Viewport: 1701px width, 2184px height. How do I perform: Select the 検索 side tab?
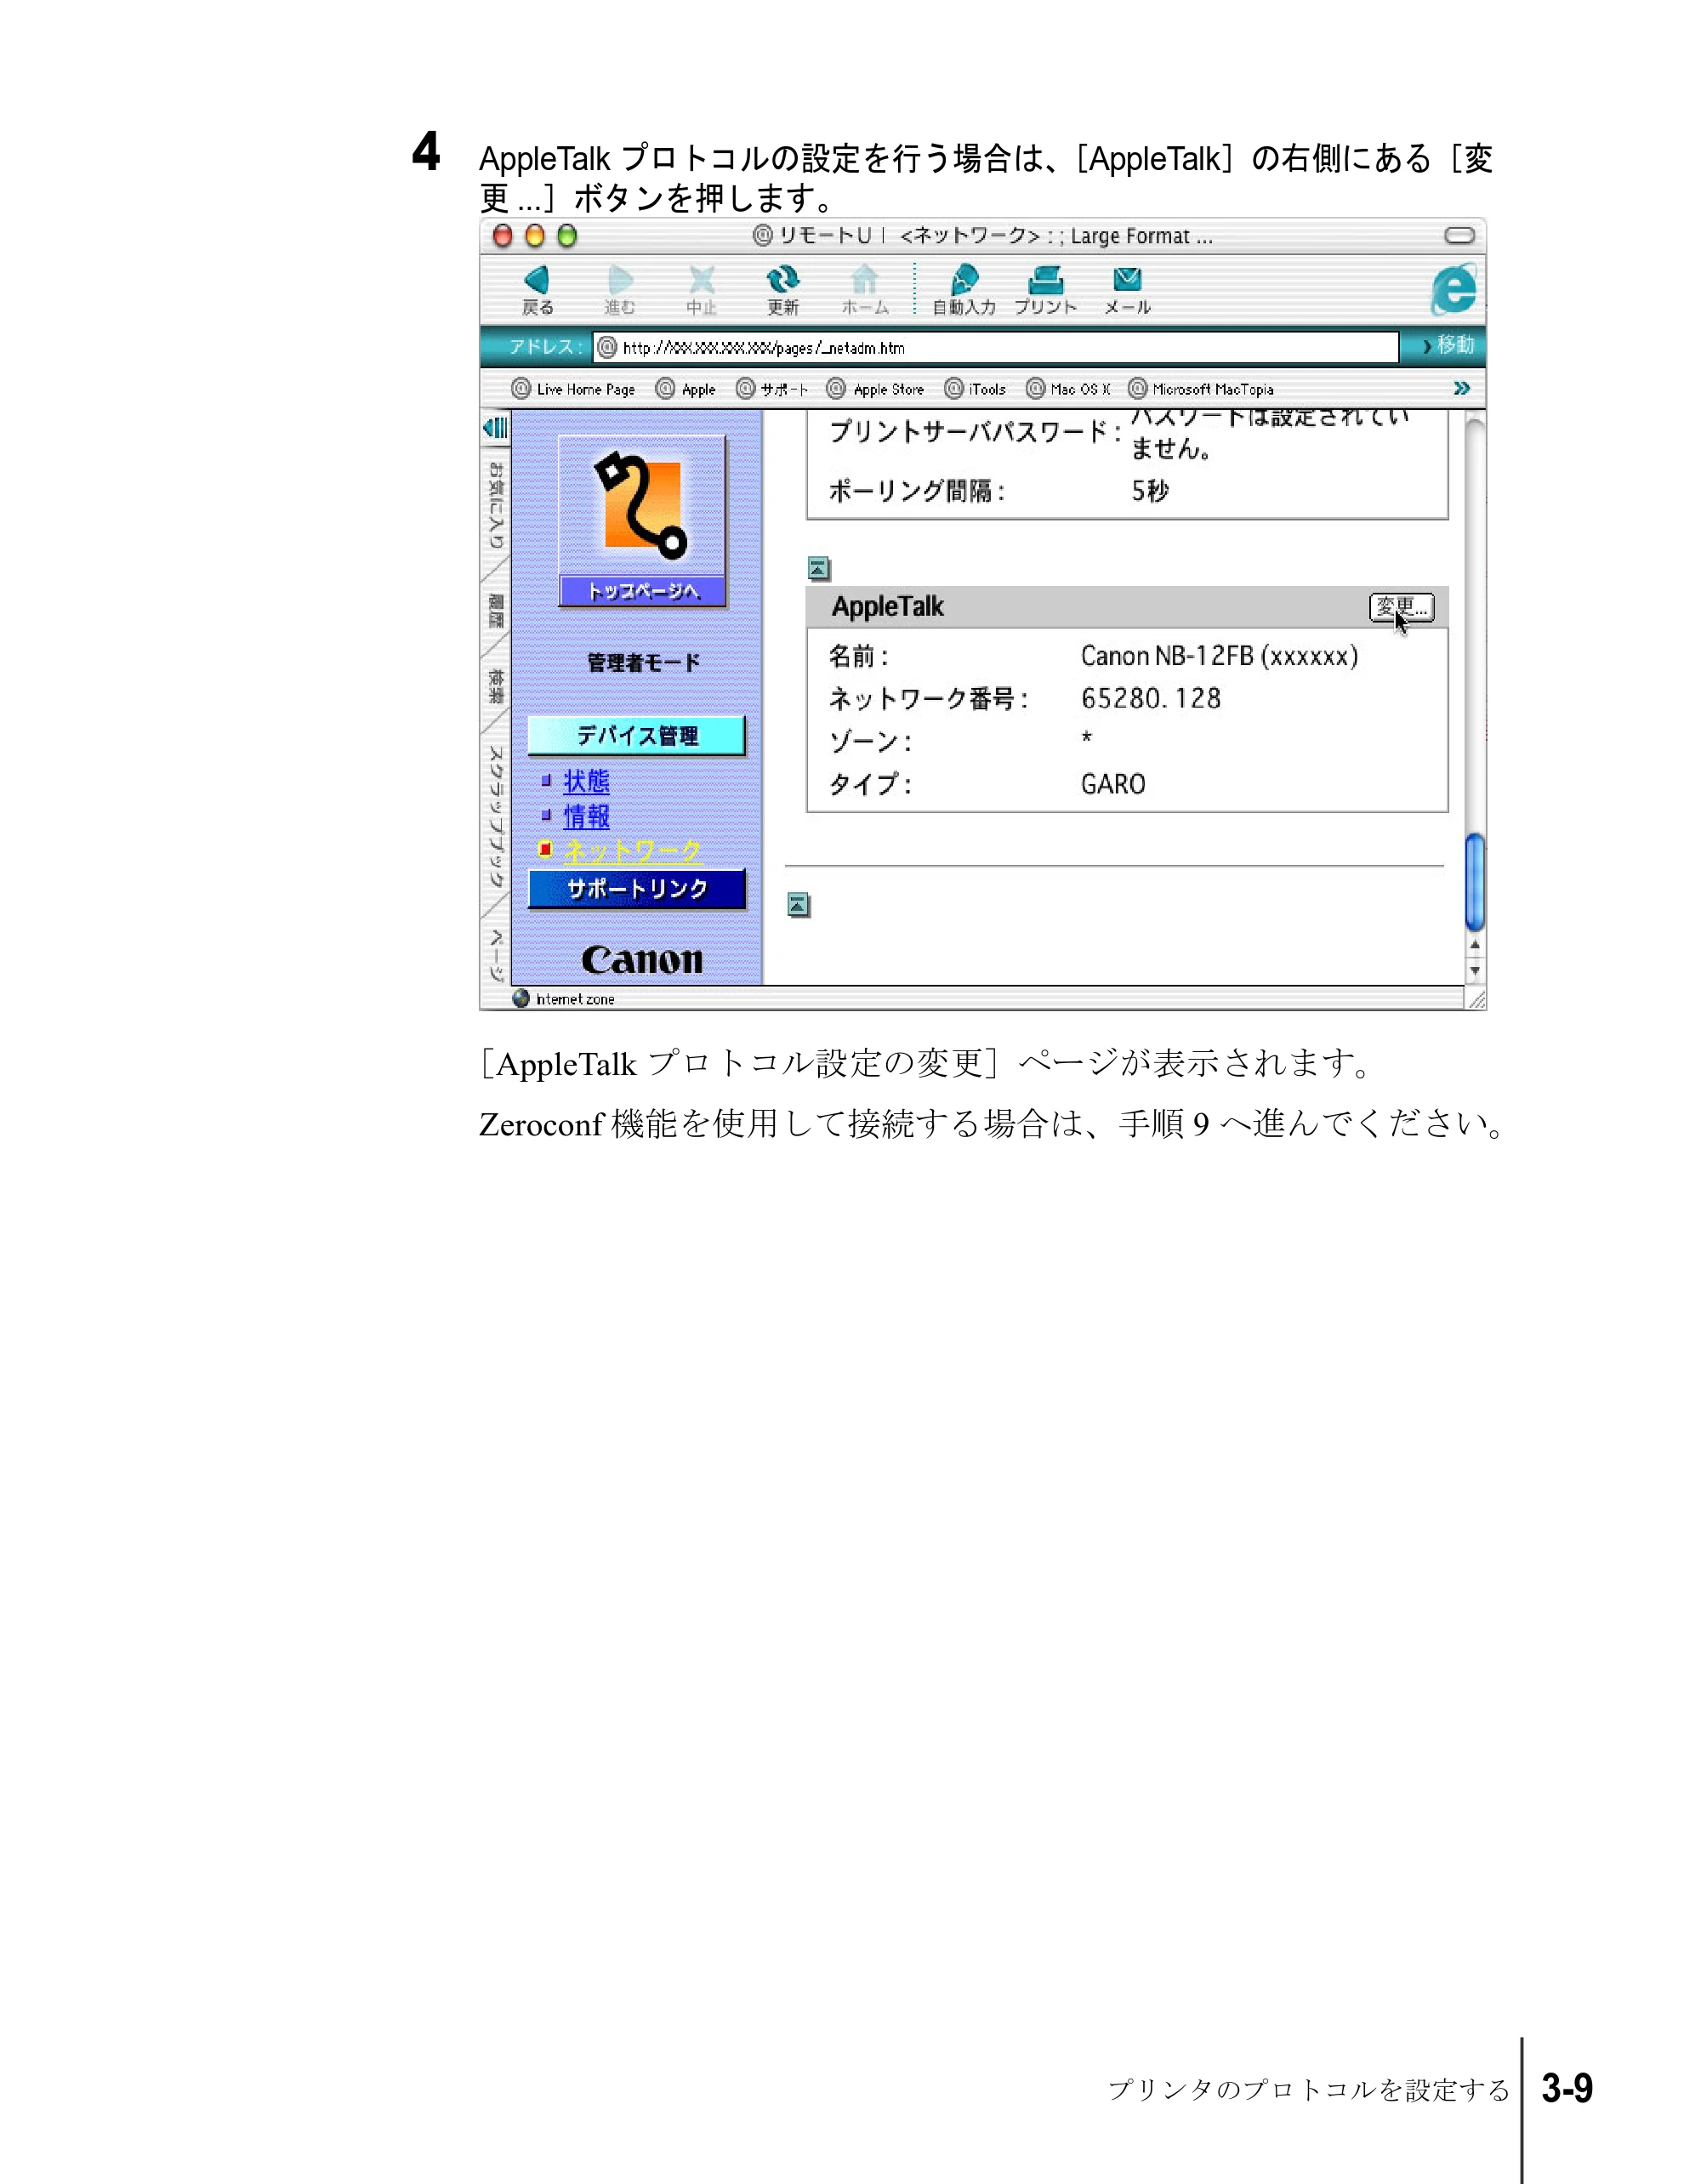tap(495, 686)
